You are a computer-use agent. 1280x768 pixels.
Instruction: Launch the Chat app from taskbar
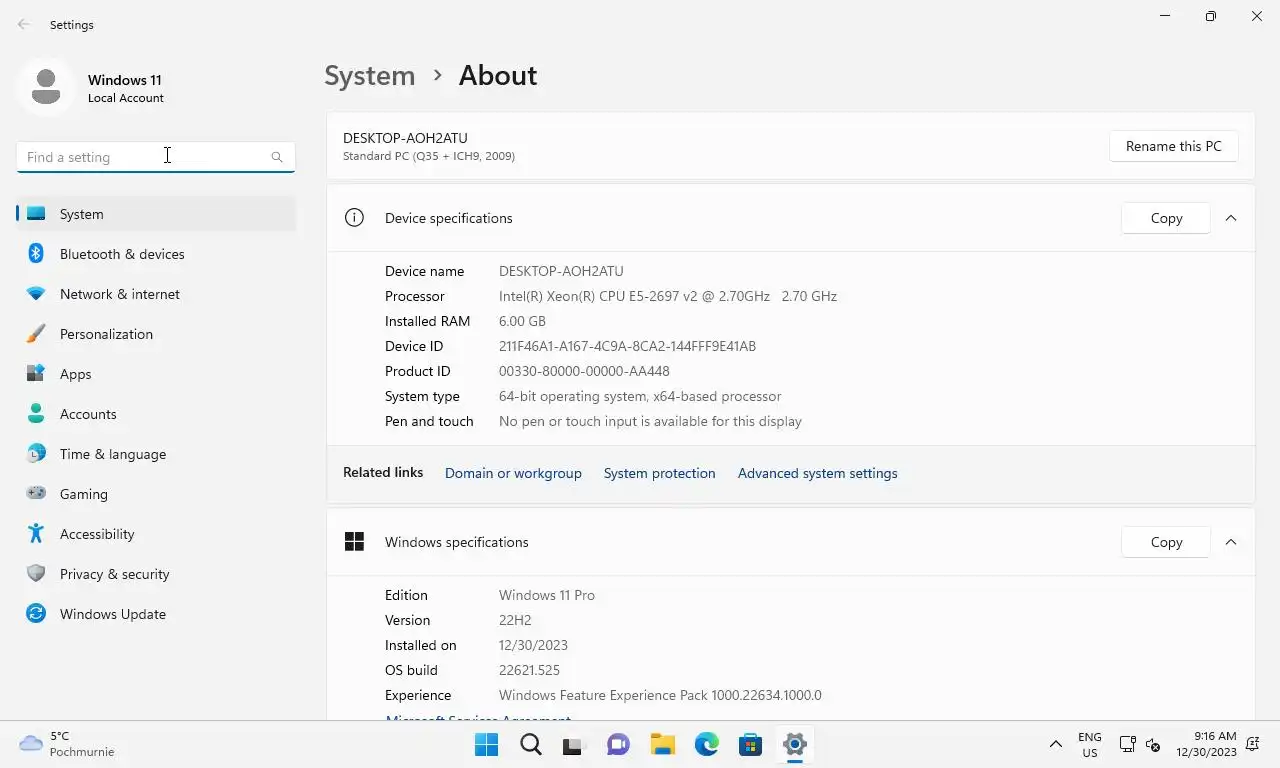[619, 744]
